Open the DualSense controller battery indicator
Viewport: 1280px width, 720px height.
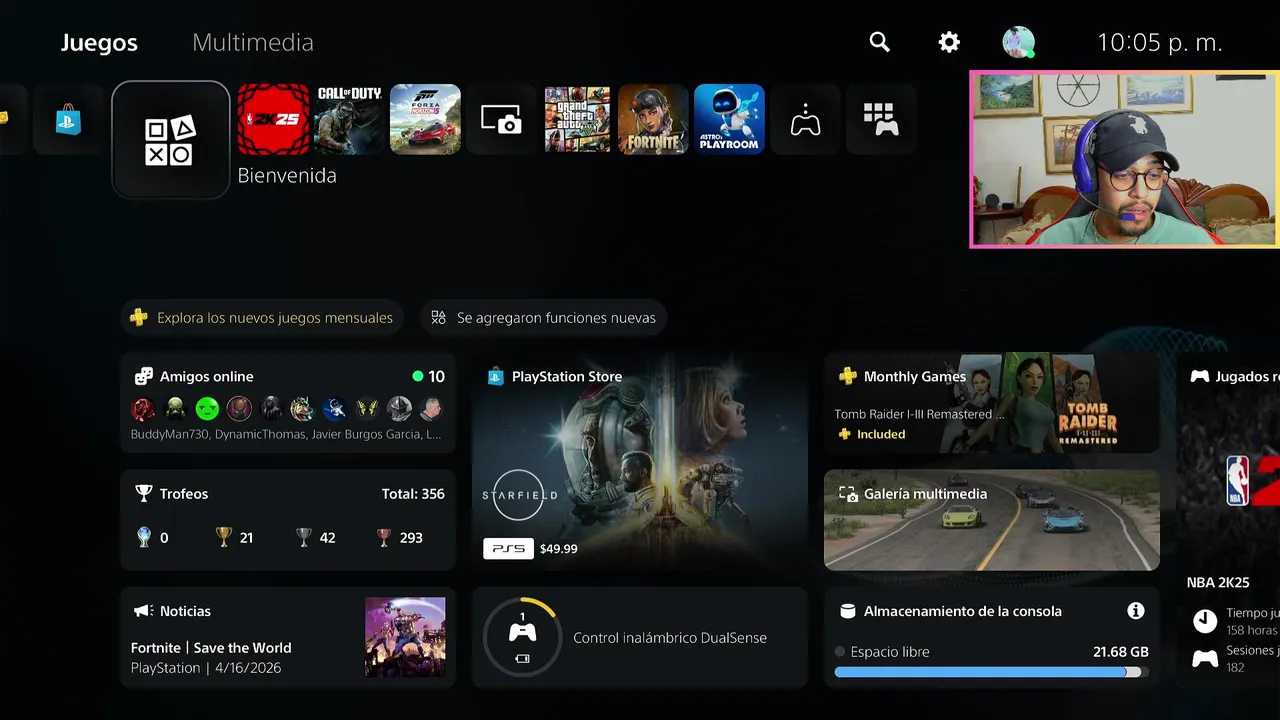[x=522, y=637]
